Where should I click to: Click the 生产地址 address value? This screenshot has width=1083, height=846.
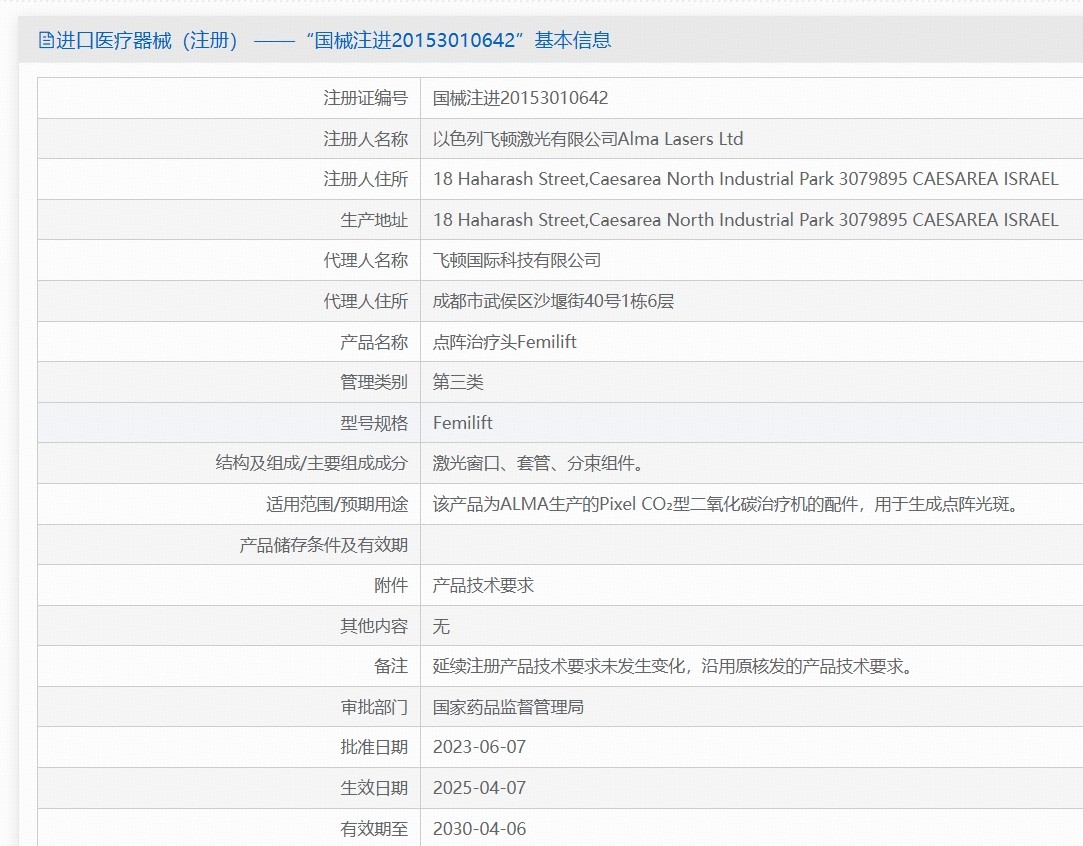[x=745, y=220]
